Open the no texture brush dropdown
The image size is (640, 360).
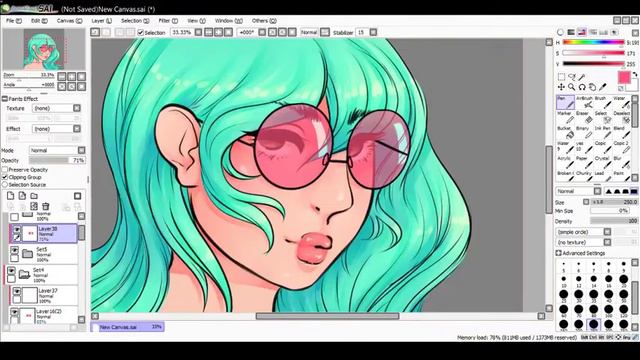point(584,242)
